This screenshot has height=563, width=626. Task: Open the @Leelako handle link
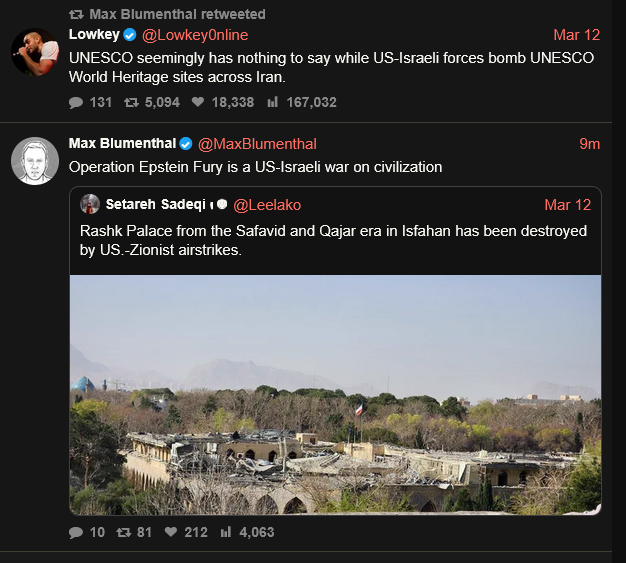(267, 205)
